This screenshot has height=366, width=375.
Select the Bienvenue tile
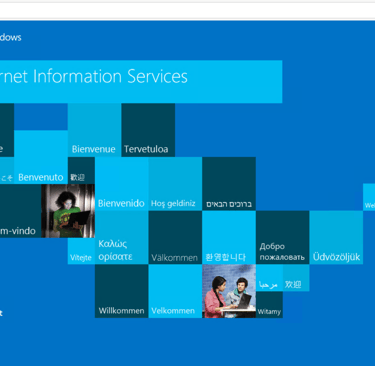(94, 130)
